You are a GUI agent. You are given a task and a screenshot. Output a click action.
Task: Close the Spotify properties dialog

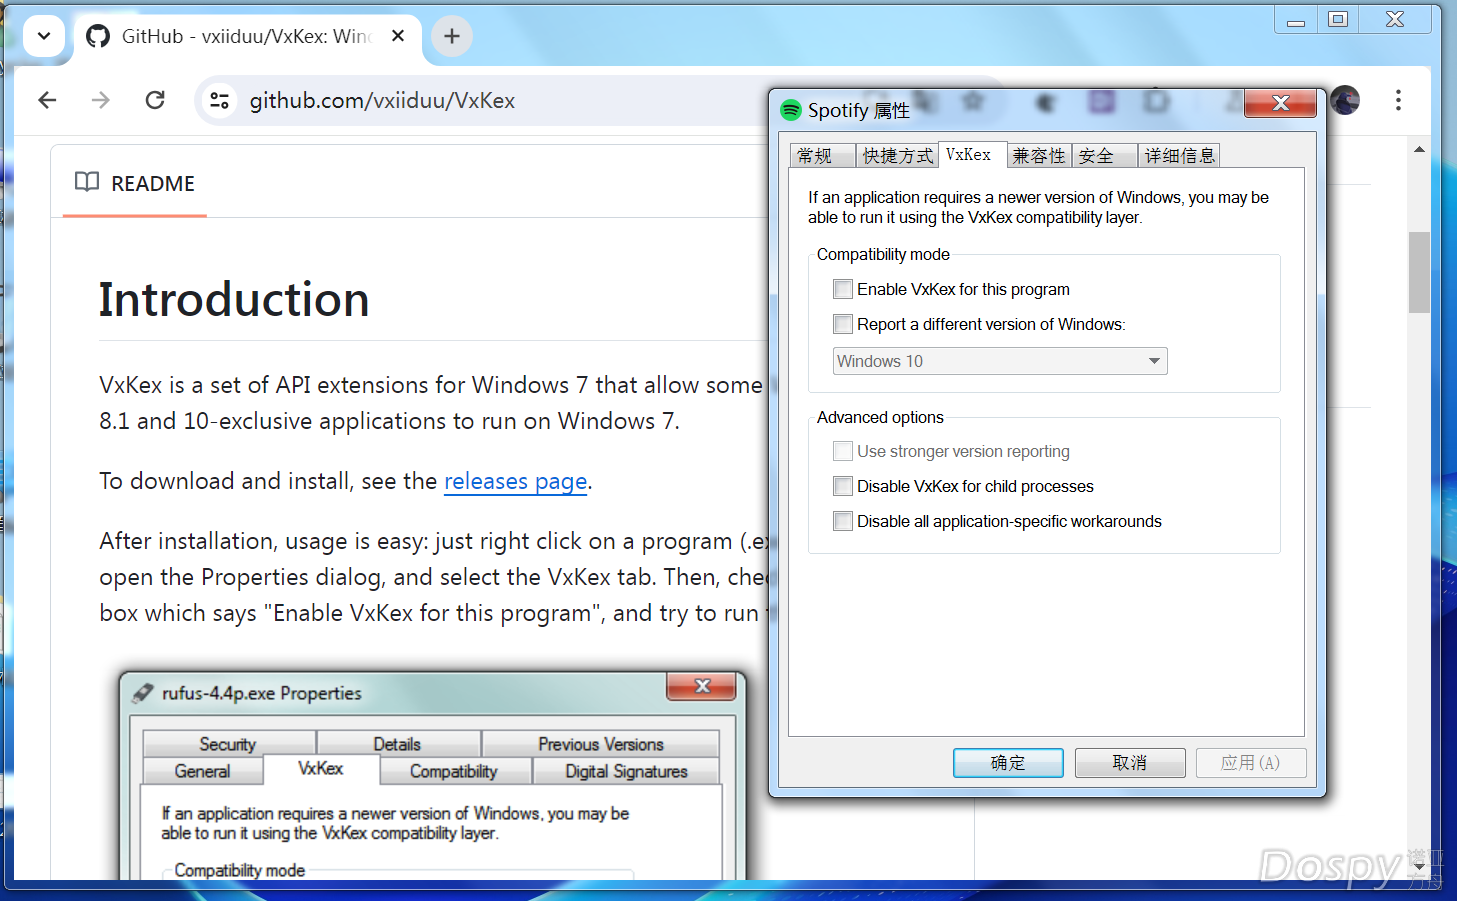[x=1280, y=103]
